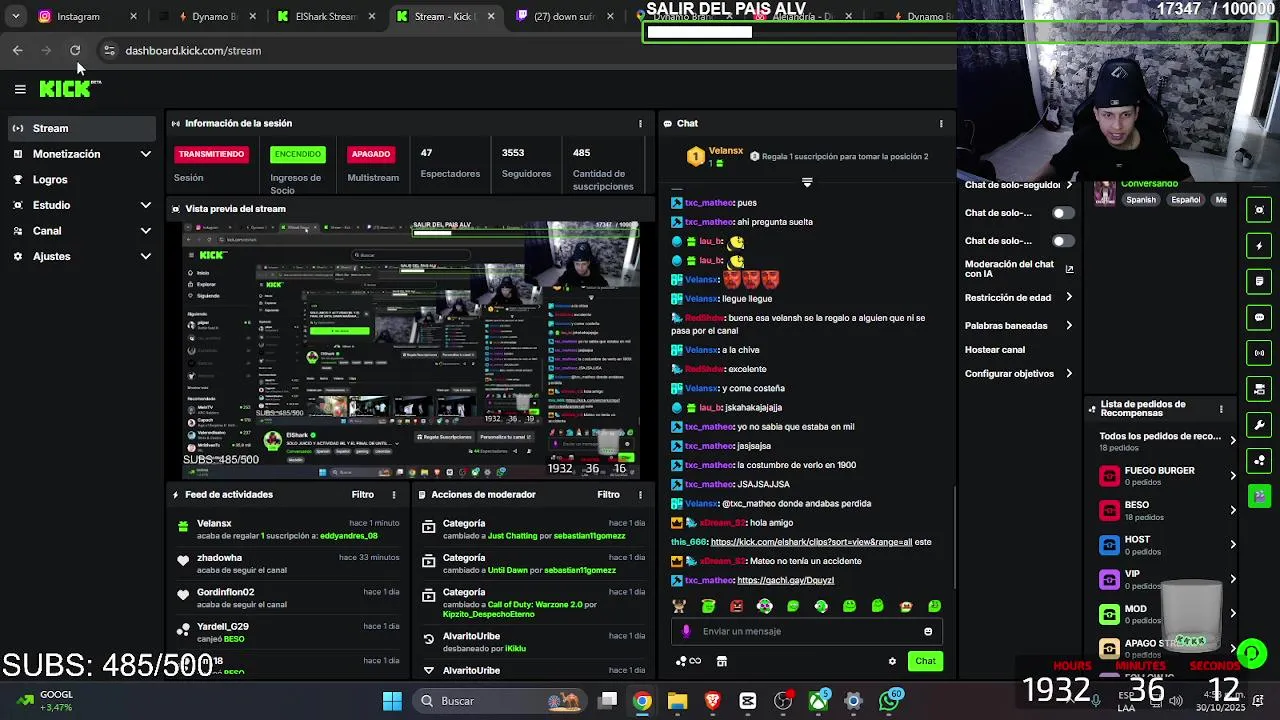Toggle ENCENDIDO Ingresos de Socio

[297, 154]
